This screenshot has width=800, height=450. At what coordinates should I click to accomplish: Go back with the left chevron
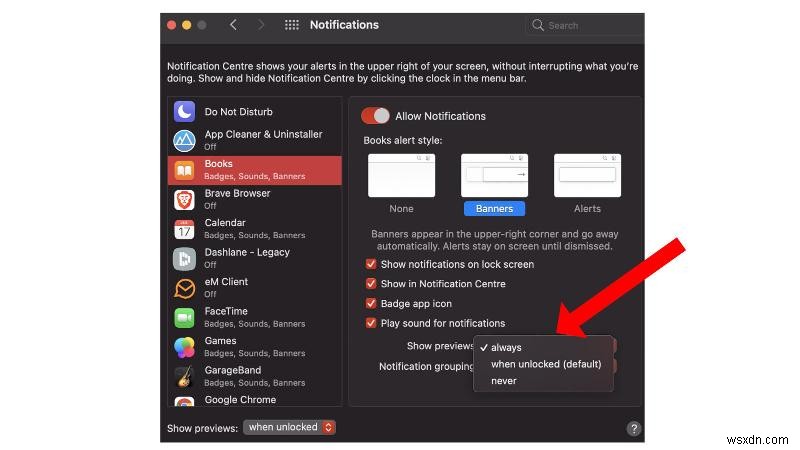pos(233,24)
